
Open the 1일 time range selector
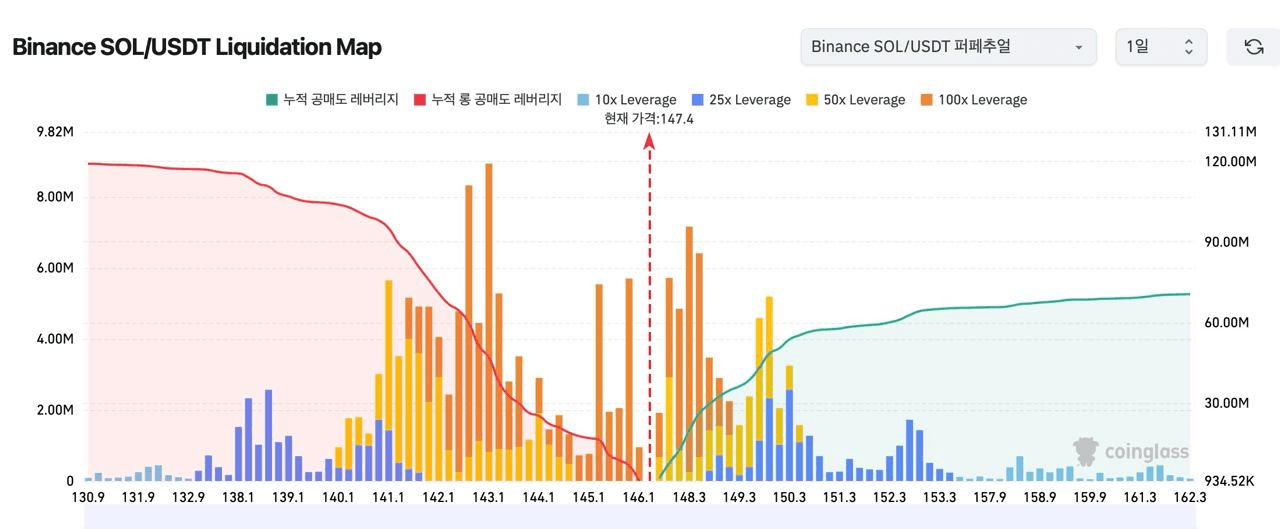[1161, 47]
